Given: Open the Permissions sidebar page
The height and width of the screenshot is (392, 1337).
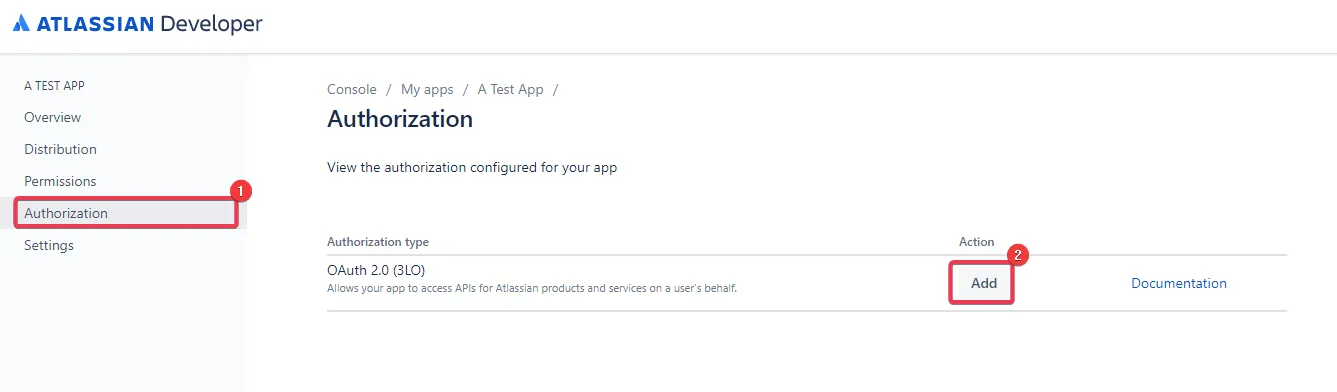Looking at the screenshot, I should pos(60,181).
